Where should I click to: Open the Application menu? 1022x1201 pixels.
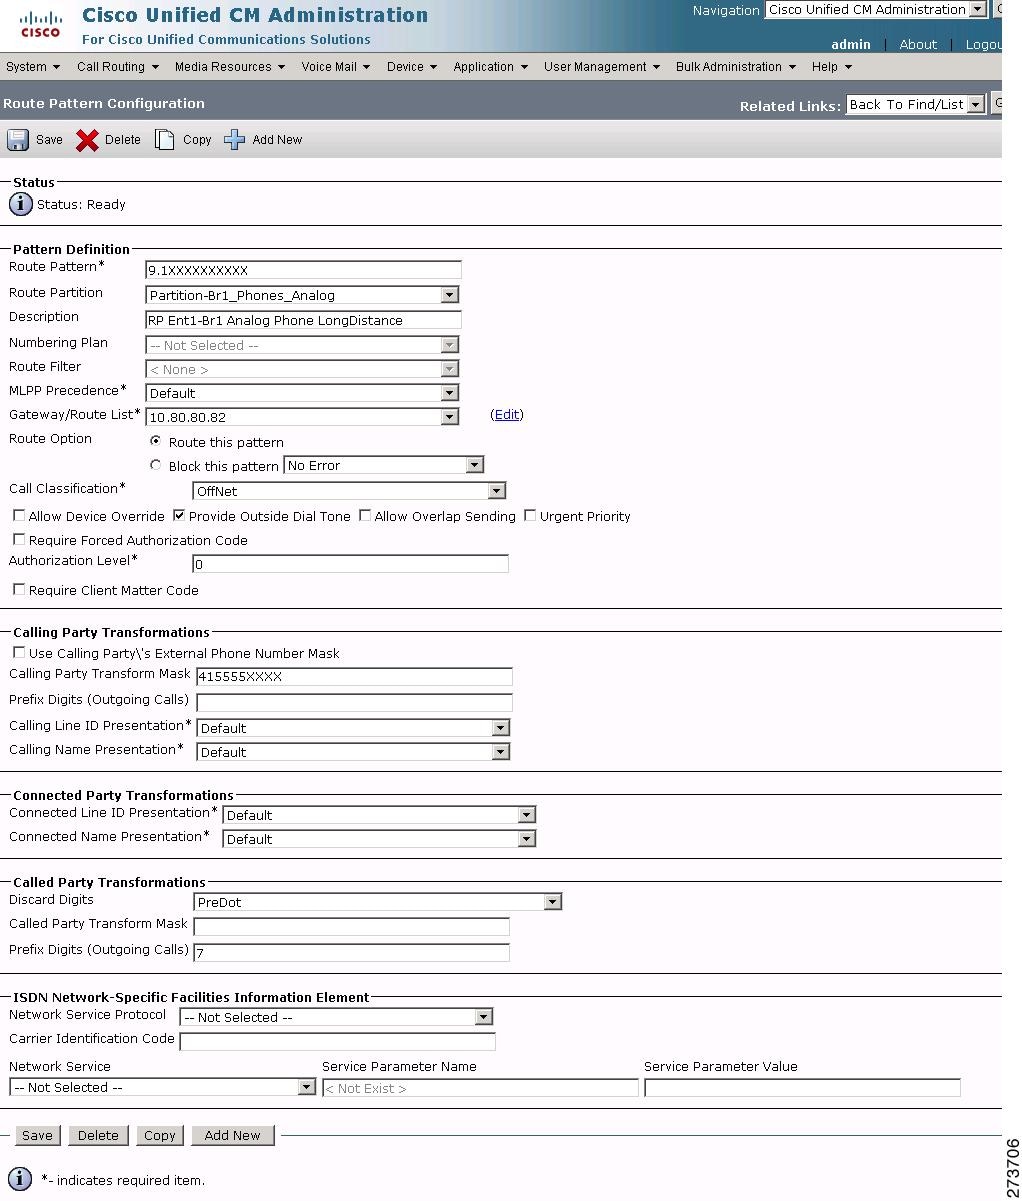click(x=491, y=67)
